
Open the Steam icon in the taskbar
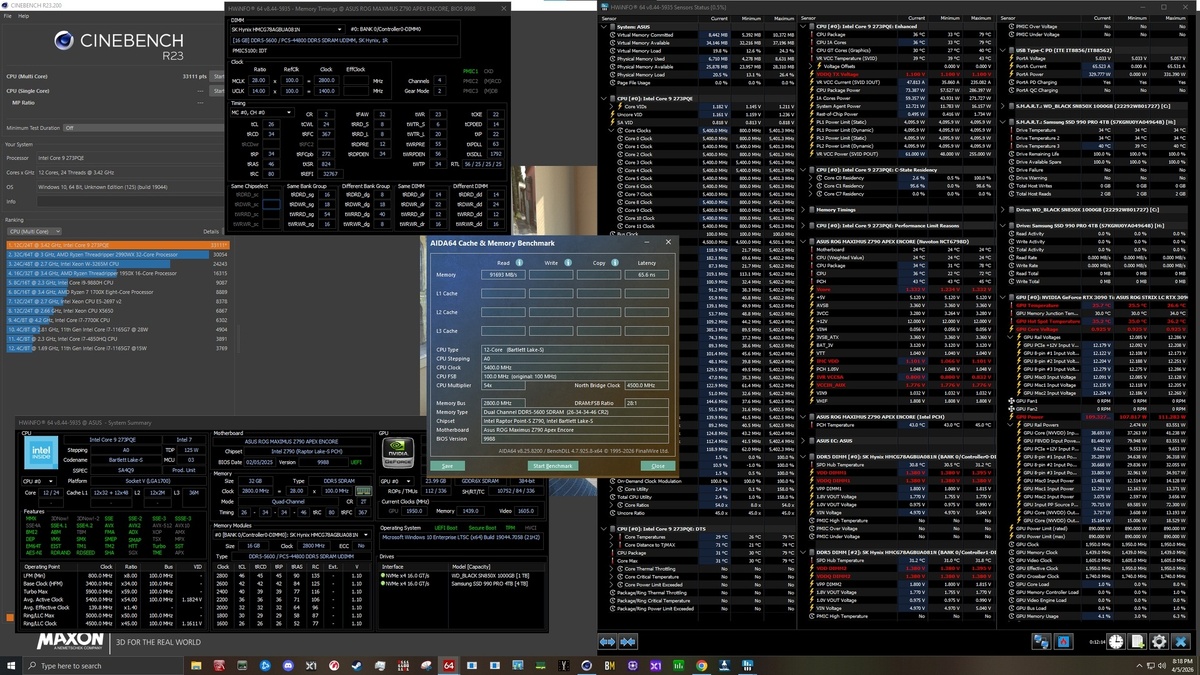357,665
